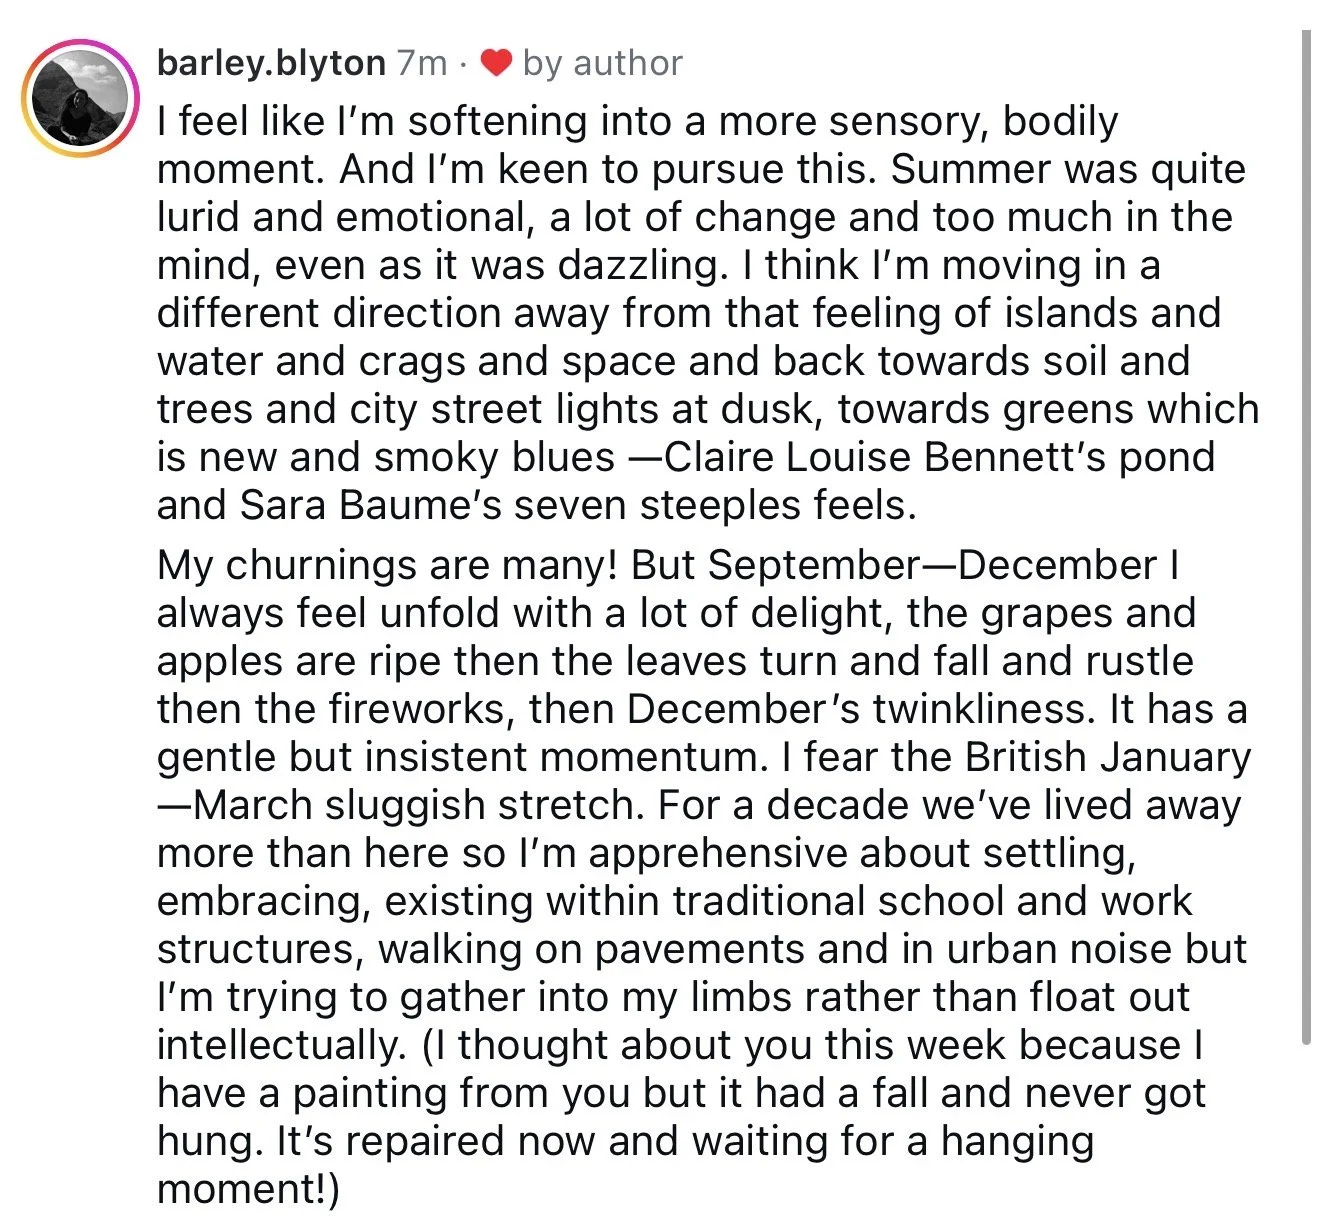The height and width of the screenshot is (1227, 1320).
Task: Click the phrase 'British January'
Action: [x=1107, y=757]
